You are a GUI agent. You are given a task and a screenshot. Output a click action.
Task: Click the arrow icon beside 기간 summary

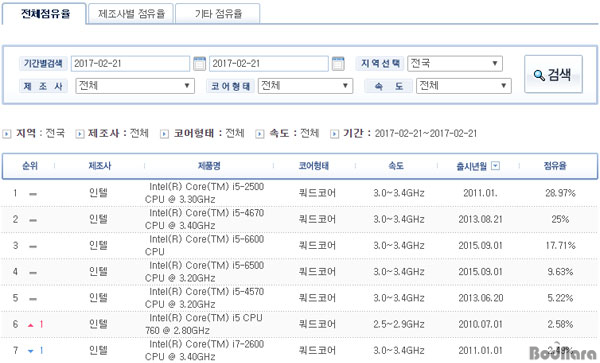pyautogui.click(x=334, y=134)
